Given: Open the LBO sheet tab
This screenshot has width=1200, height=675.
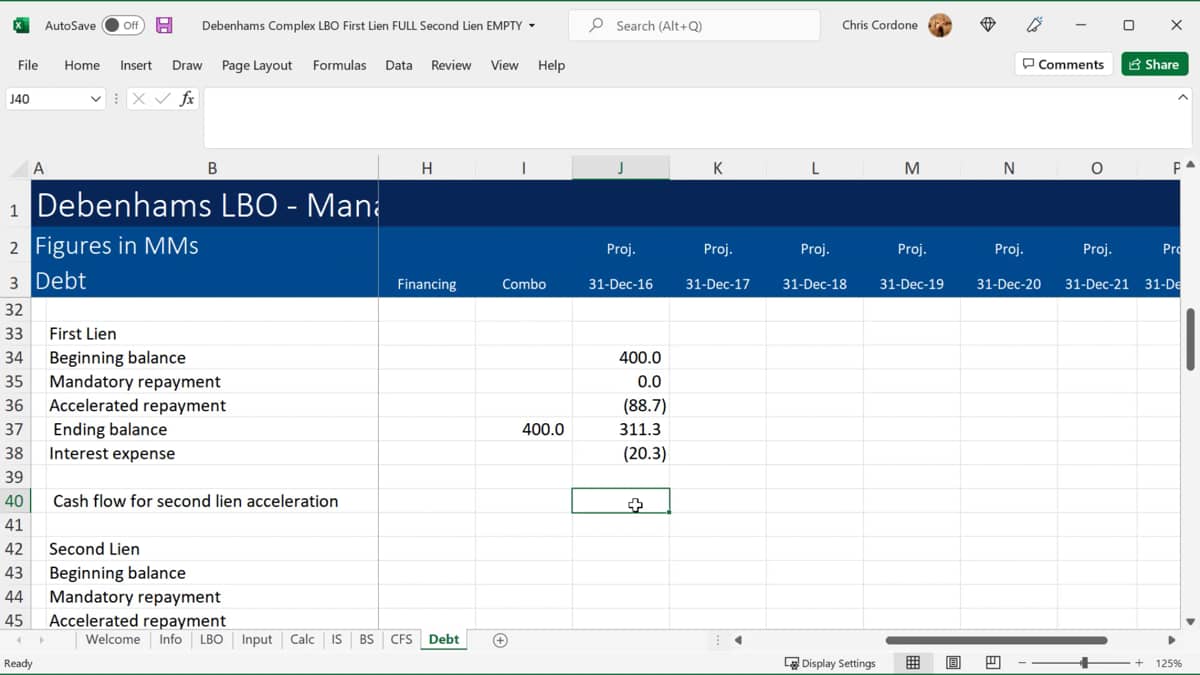Looking at the screenshot, I should [x=211, y=639].
